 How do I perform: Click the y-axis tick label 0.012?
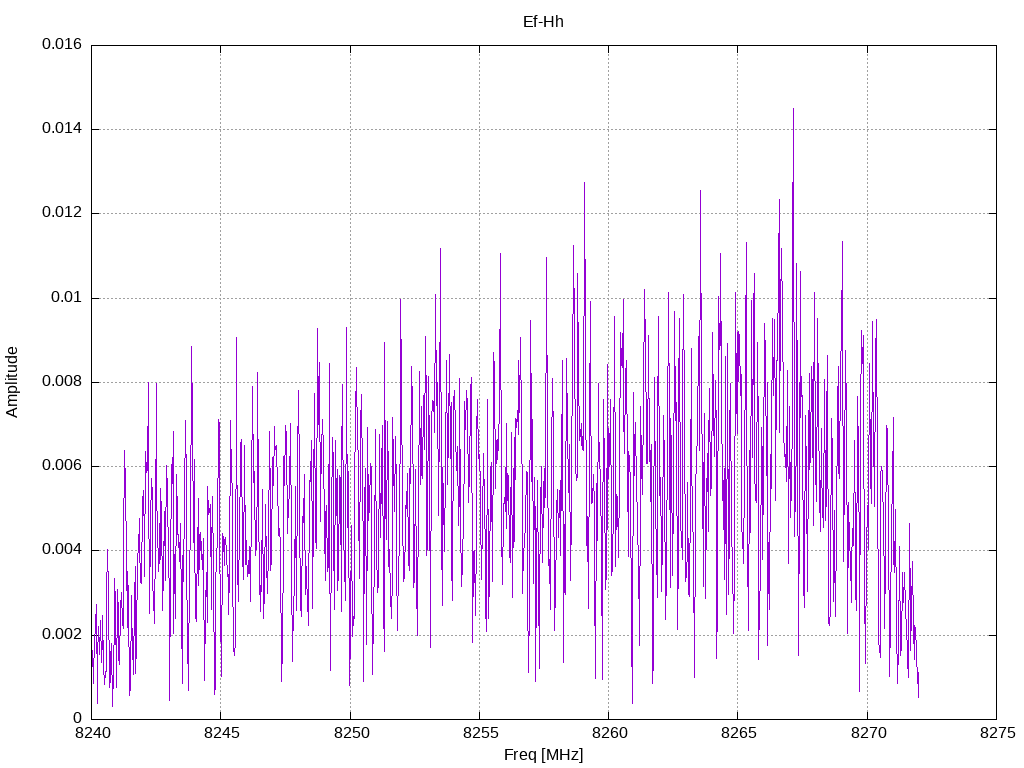point(62,213)
